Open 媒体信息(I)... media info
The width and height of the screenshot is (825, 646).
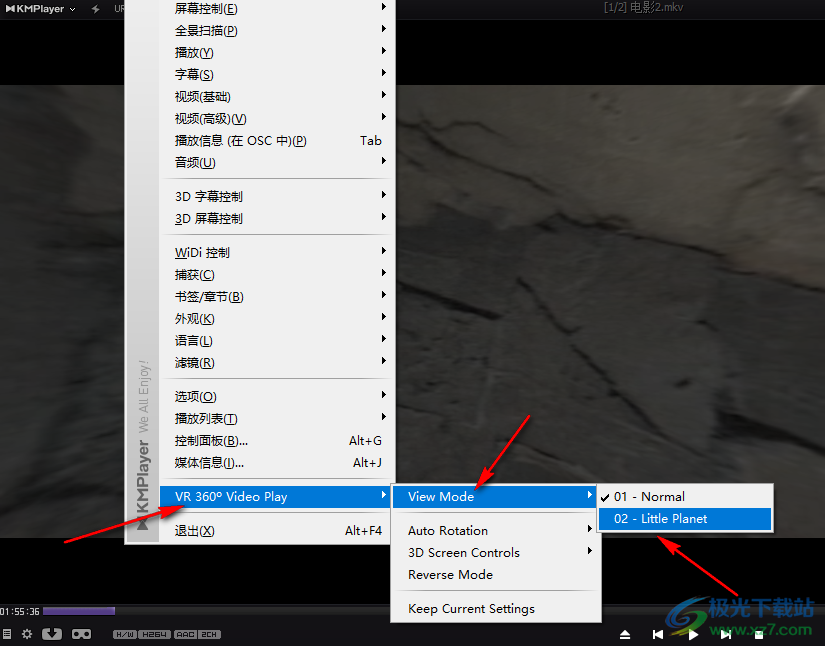[277, 462]
